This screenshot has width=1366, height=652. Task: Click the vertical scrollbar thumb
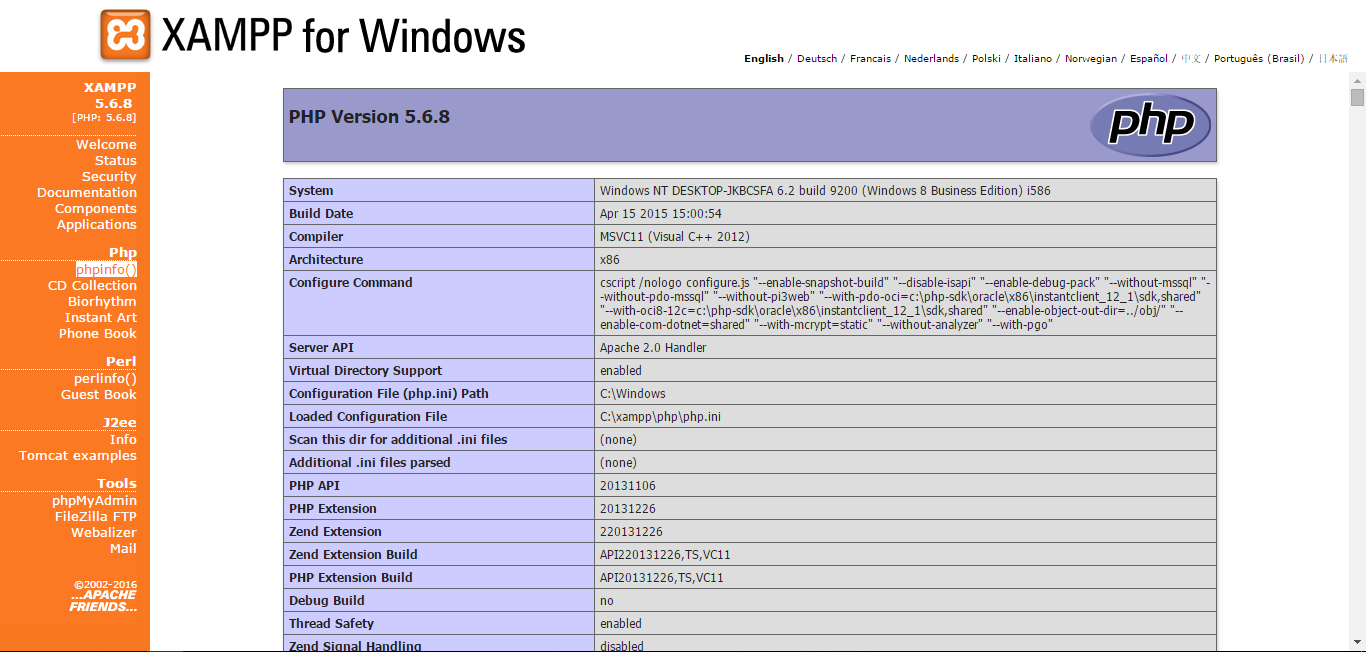[x=1357, y=97]
